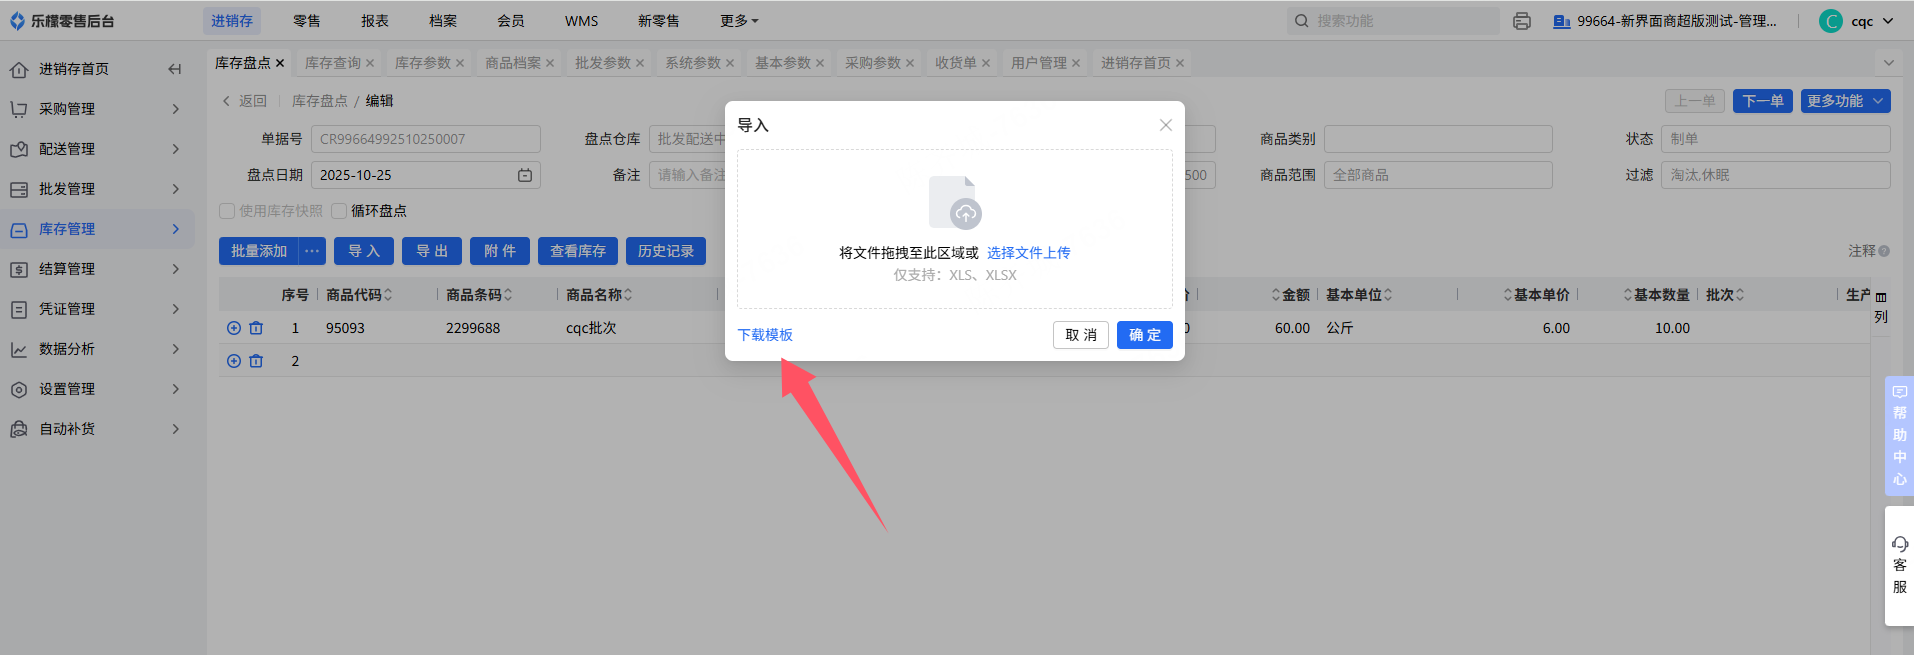Screen dimensions: 1914x655
Task: Click the 搜索功能 search box
Action: tap(1393, 21)
